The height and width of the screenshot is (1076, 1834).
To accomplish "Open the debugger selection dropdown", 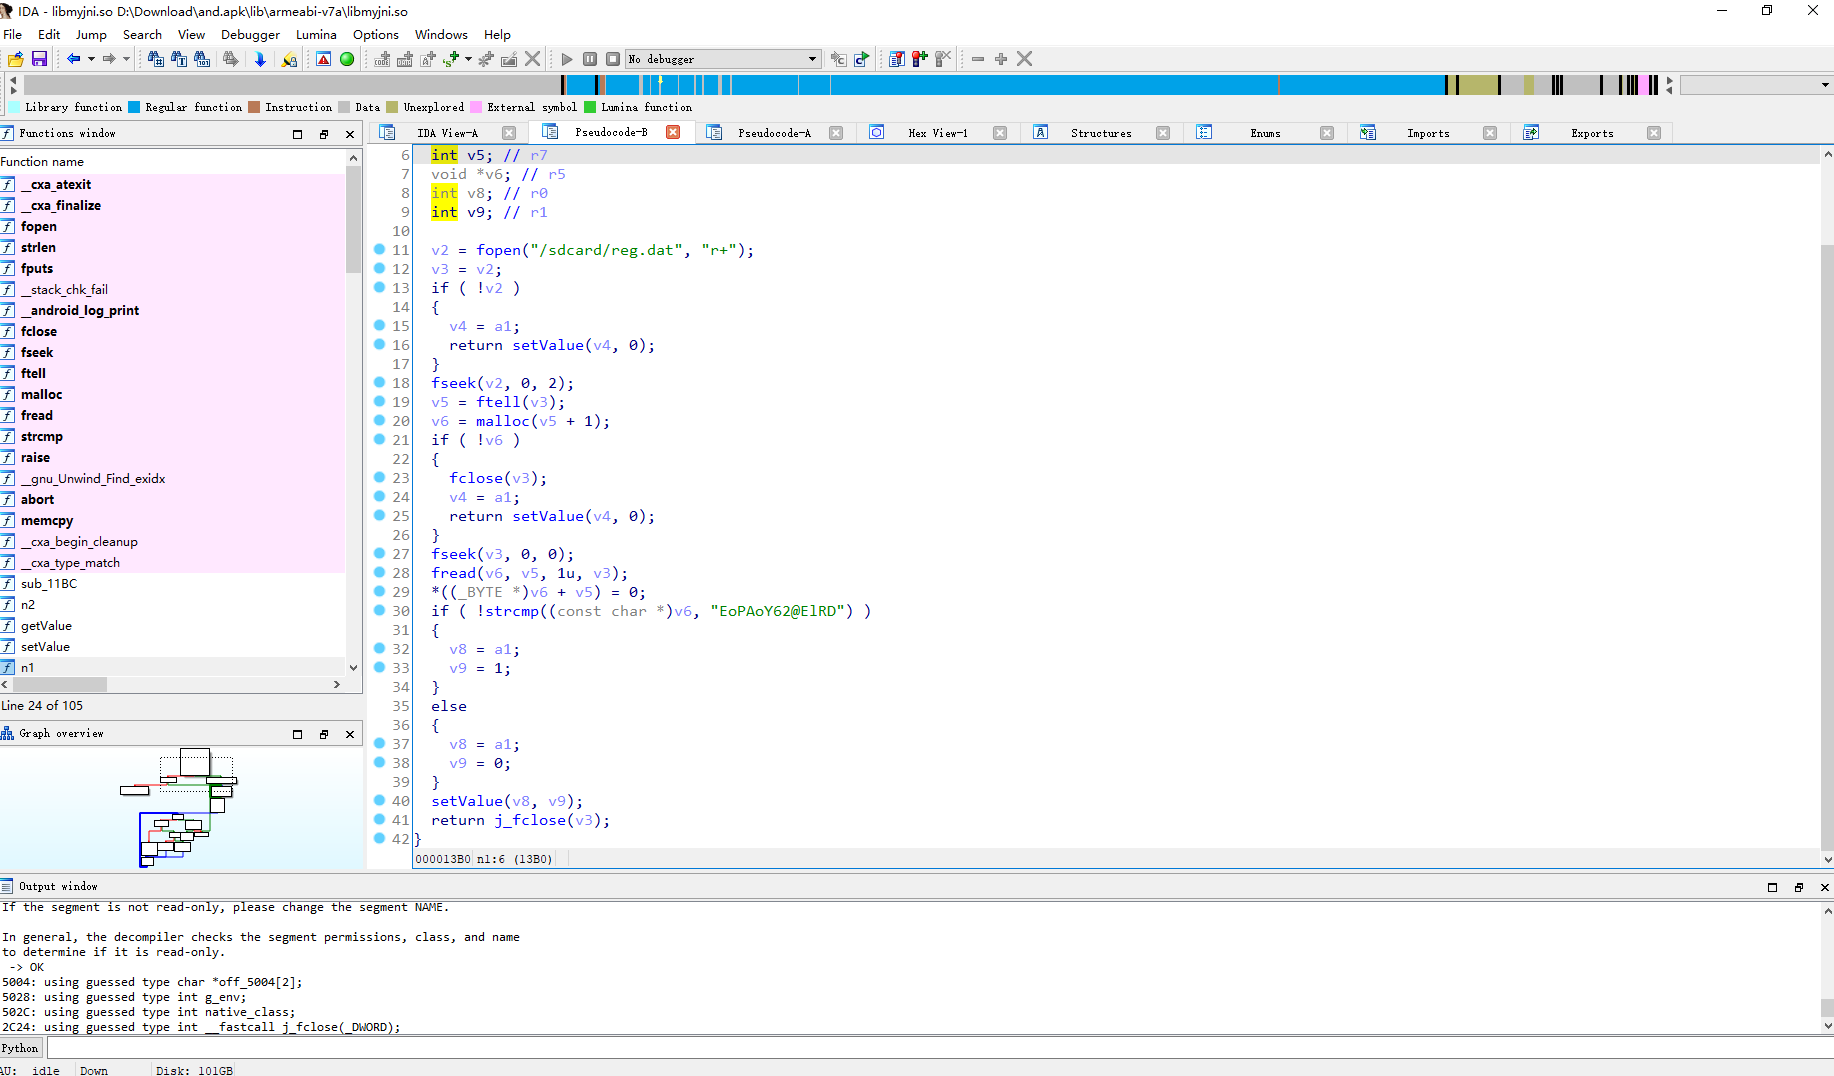I will pos(812,59).
